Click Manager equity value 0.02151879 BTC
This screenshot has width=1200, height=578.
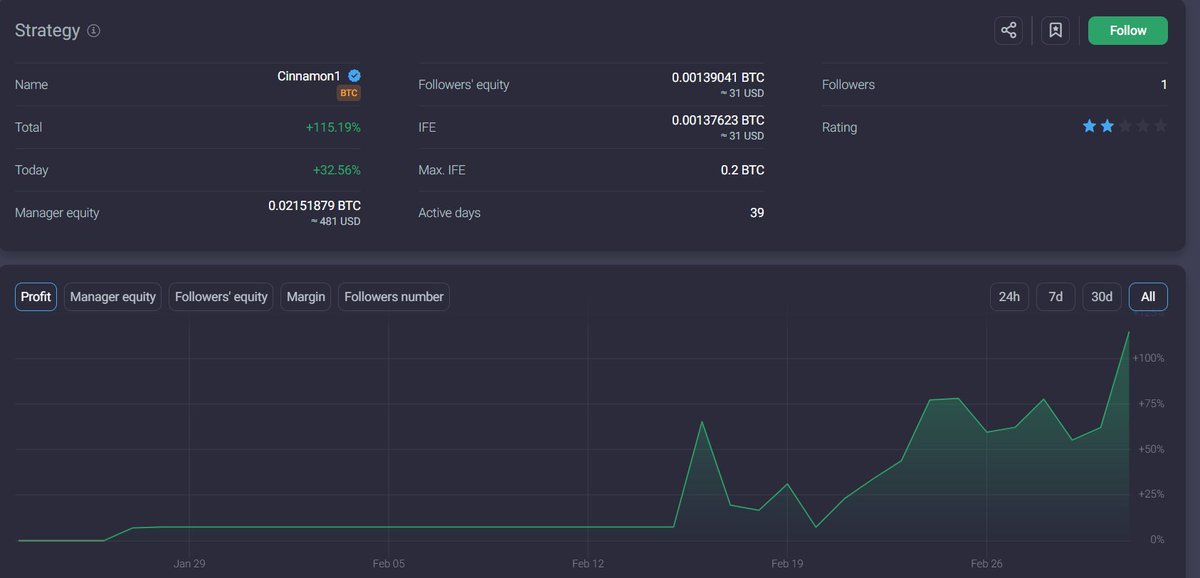click(314, 205)
